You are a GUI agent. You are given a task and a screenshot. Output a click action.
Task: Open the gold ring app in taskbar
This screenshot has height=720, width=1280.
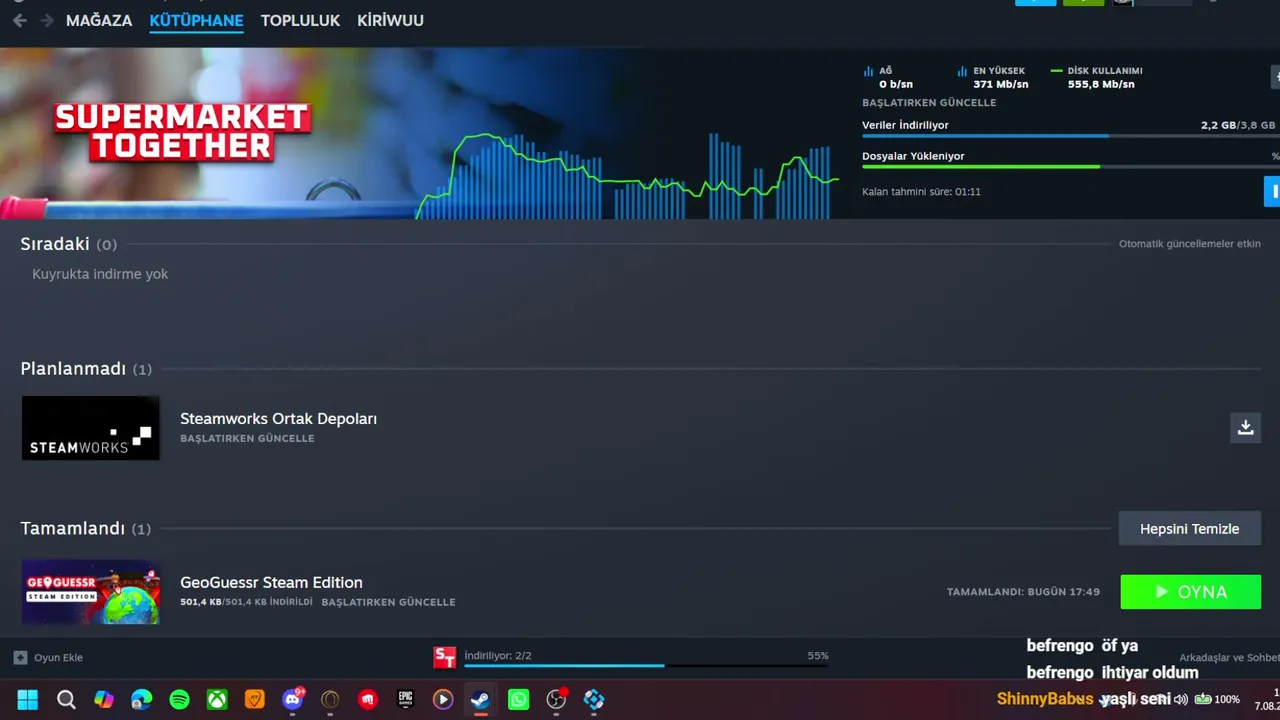[330, 700]
